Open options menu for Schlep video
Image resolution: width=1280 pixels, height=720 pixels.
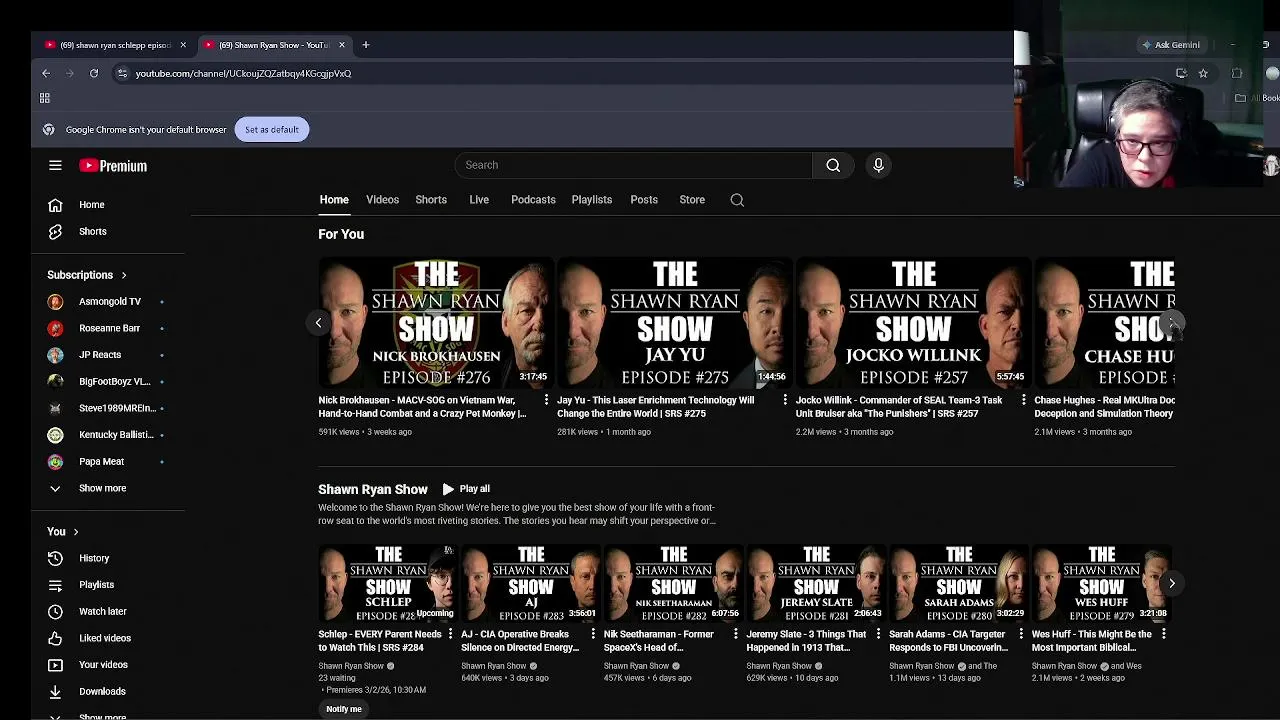pos(450,634)
